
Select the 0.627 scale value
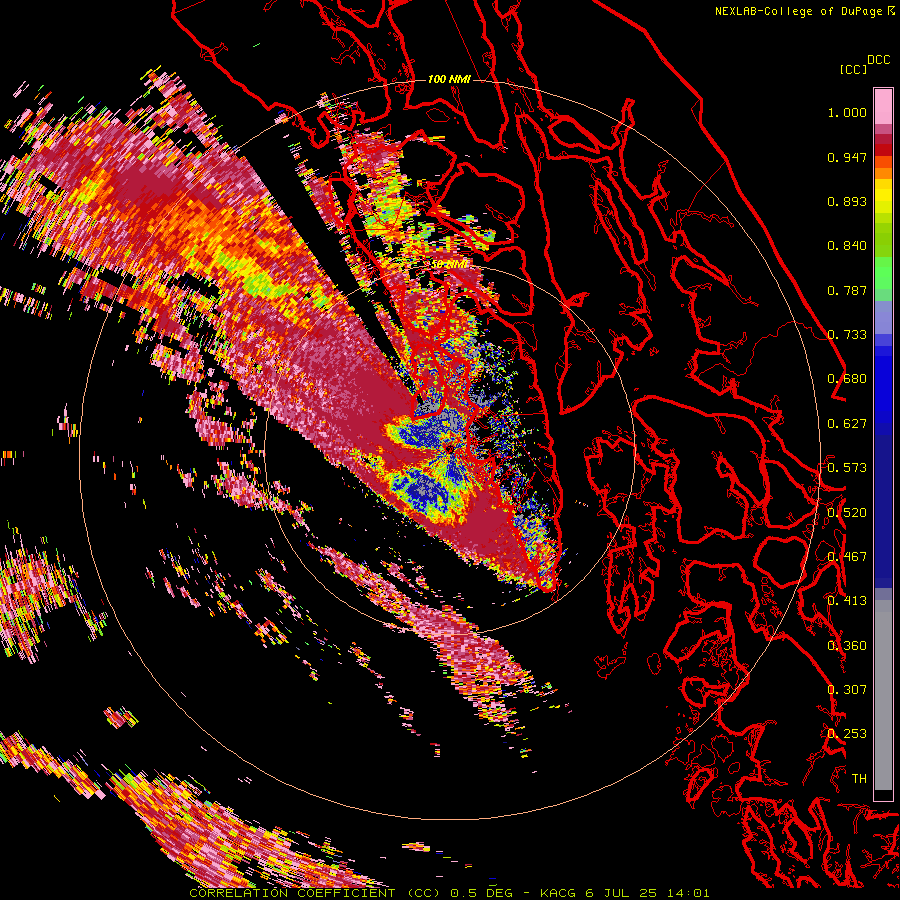(847, 424)
